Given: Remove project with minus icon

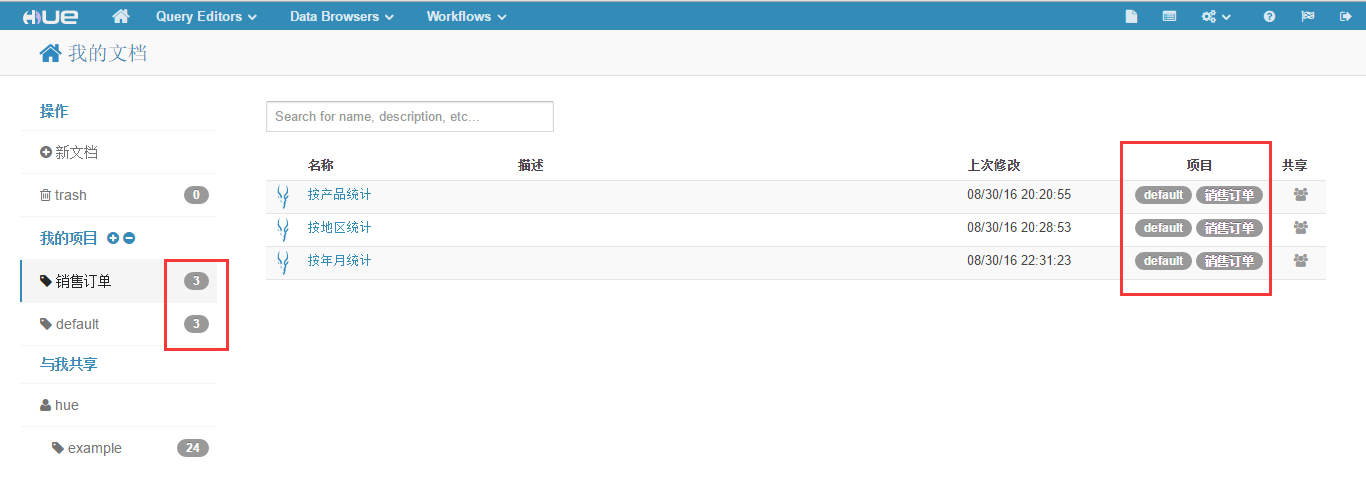Looking at the screenshot, I should point(129,238).
